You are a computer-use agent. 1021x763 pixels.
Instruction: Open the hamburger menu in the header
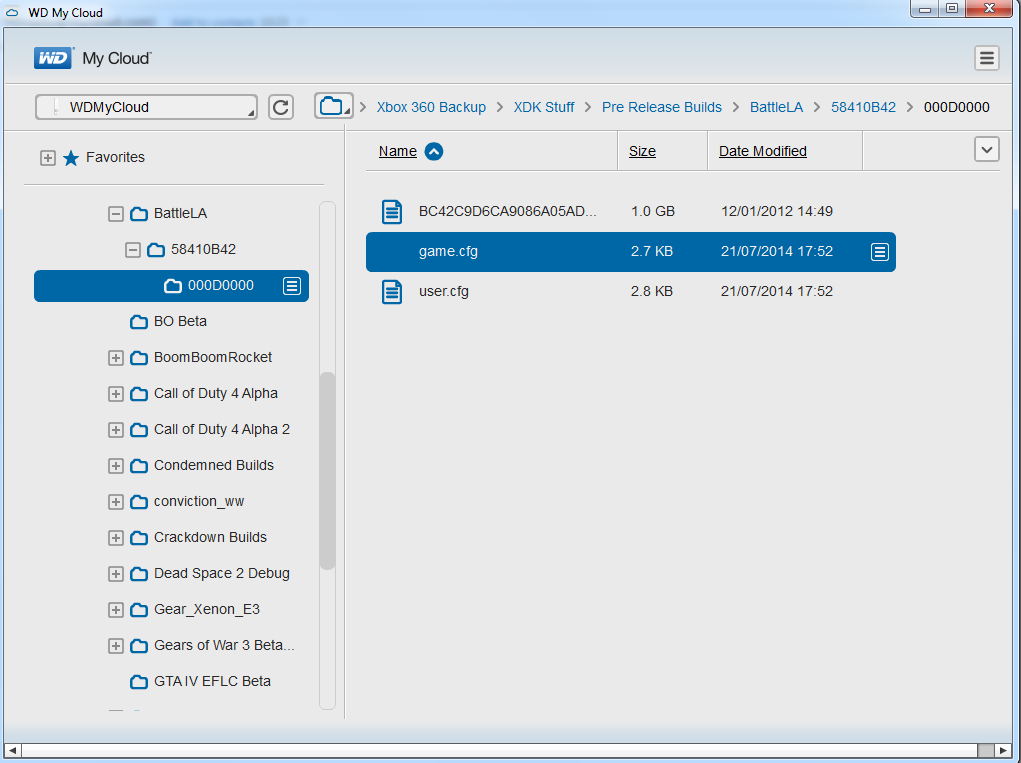(x=986, y=59)
